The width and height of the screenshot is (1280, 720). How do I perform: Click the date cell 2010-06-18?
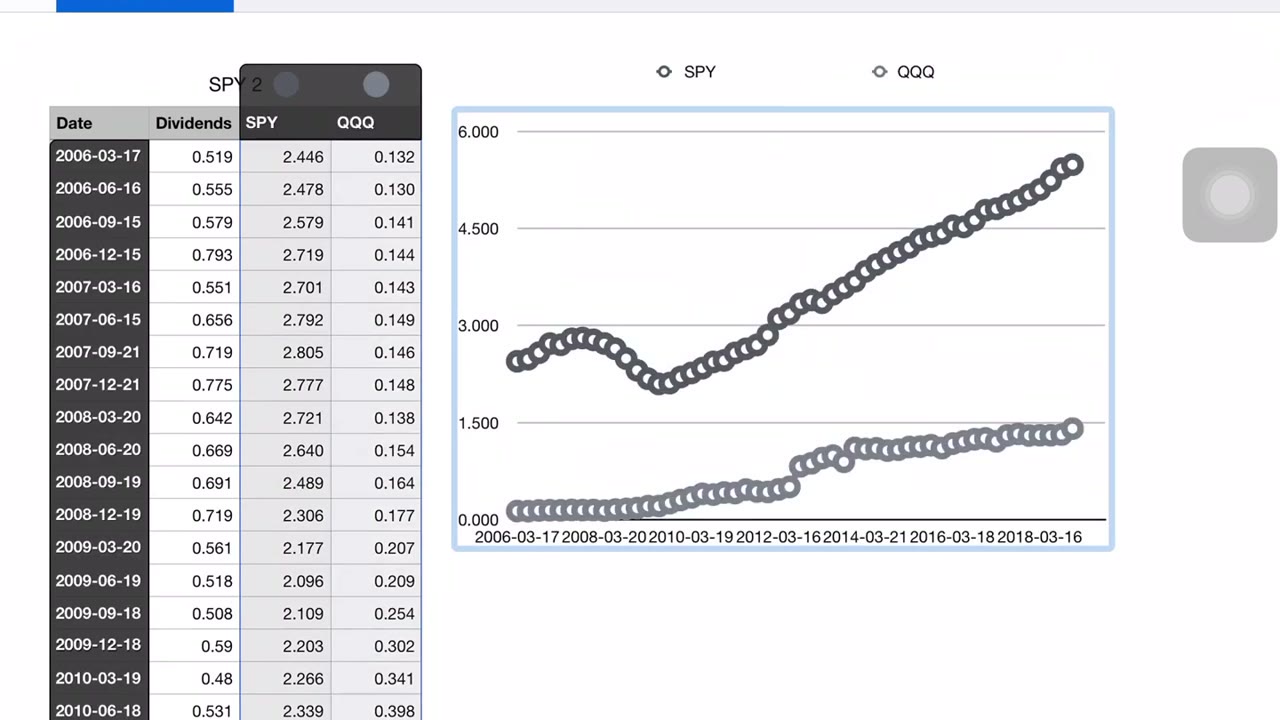[x=99, y=710]
